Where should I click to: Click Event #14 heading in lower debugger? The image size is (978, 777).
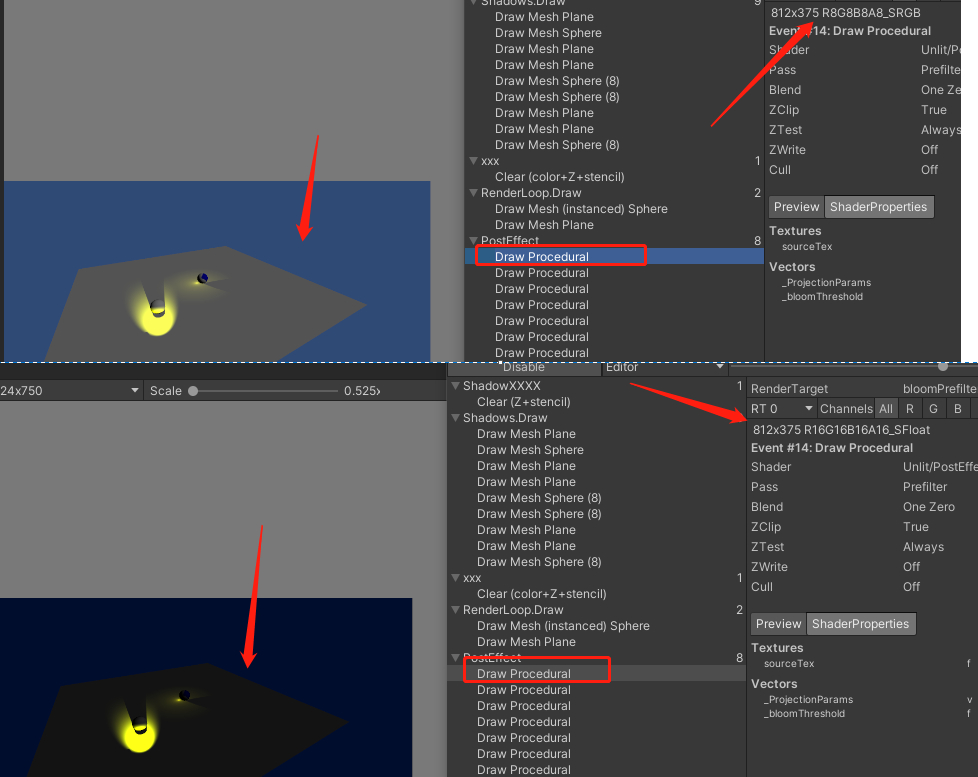[831, 448]
